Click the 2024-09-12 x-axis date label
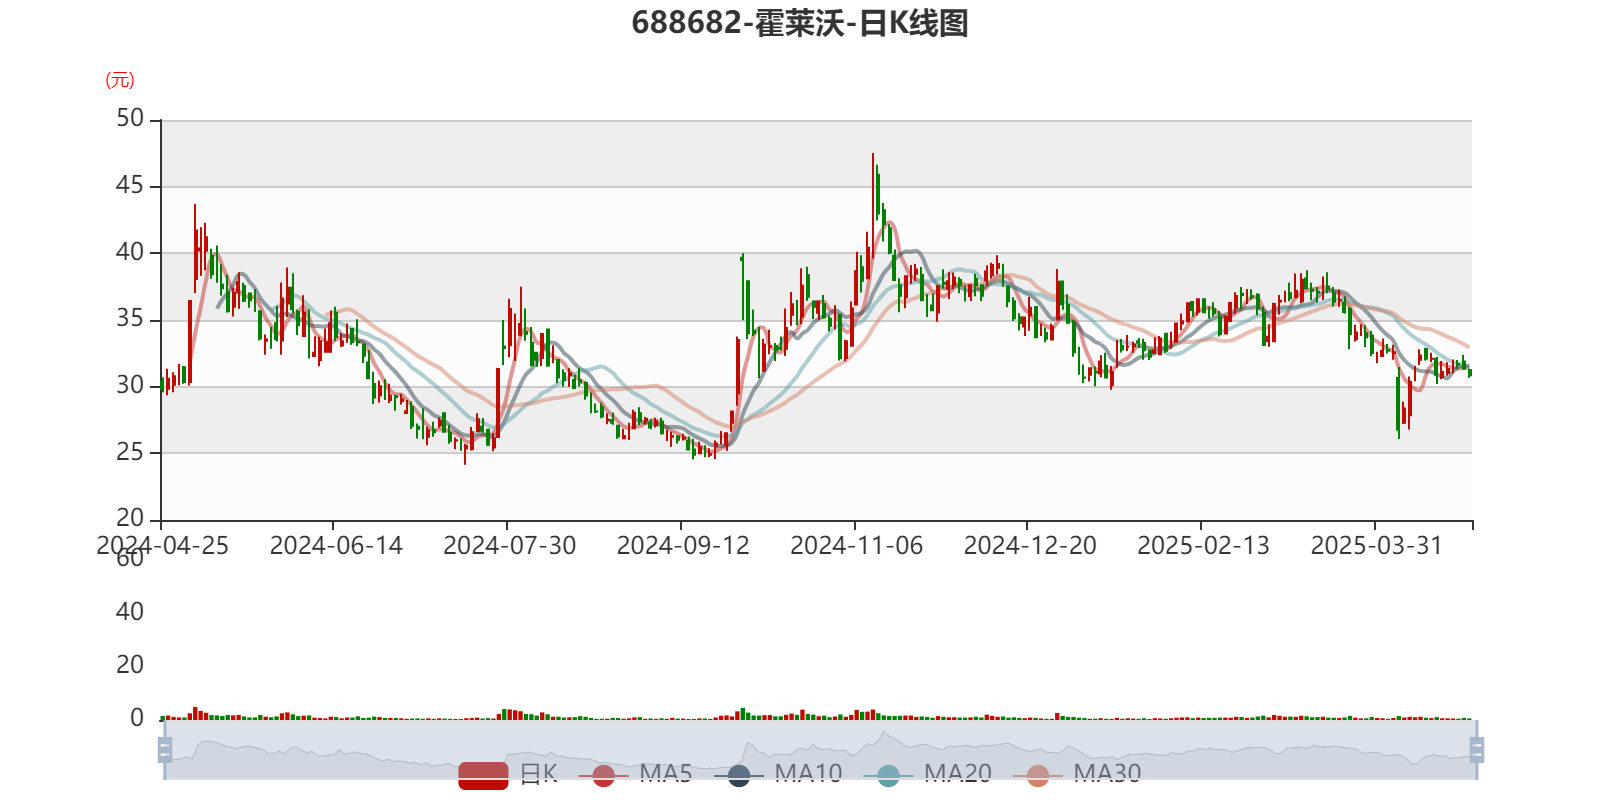 click(683, 546)
